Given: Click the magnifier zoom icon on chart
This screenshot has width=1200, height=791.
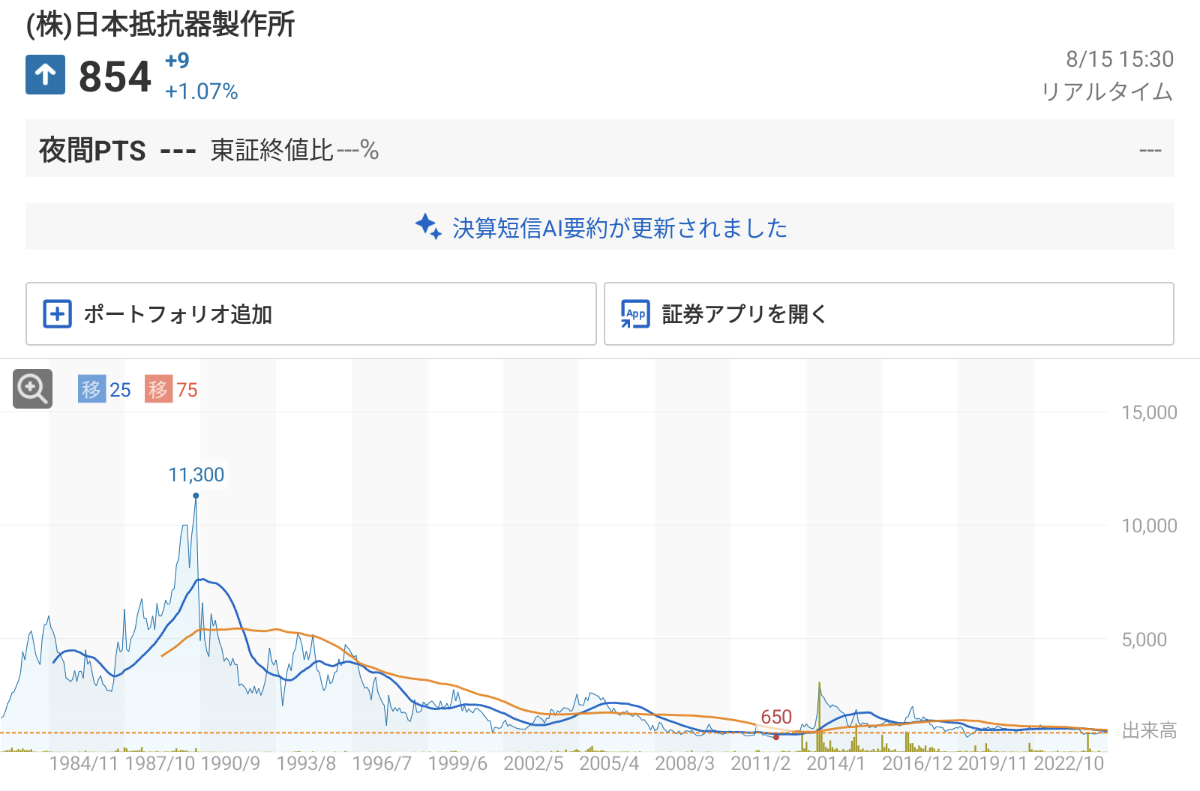Looking at the screenshot, I should point(32,389).
